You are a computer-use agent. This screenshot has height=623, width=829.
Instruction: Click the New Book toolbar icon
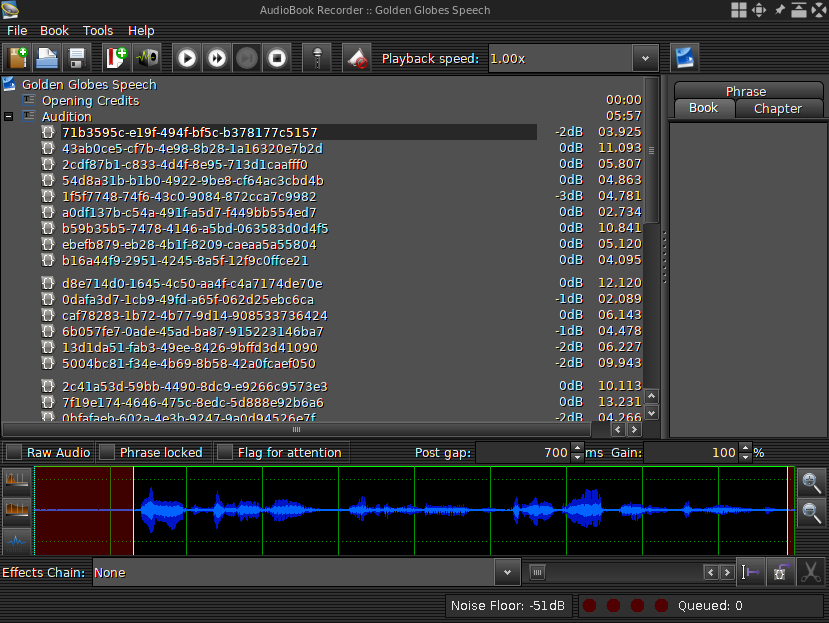(x=17, y=58)
